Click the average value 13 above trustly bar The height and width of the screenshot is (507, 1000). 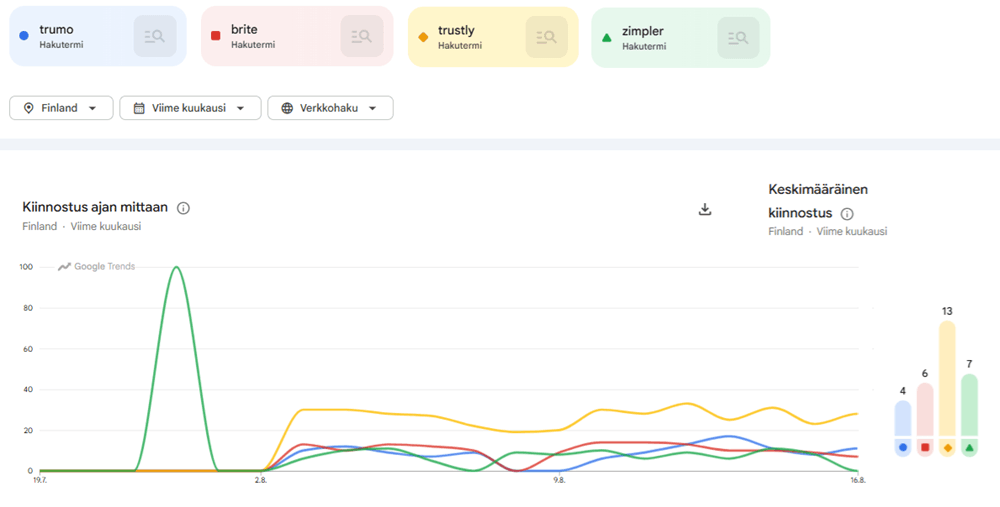(x=947, y=311)
